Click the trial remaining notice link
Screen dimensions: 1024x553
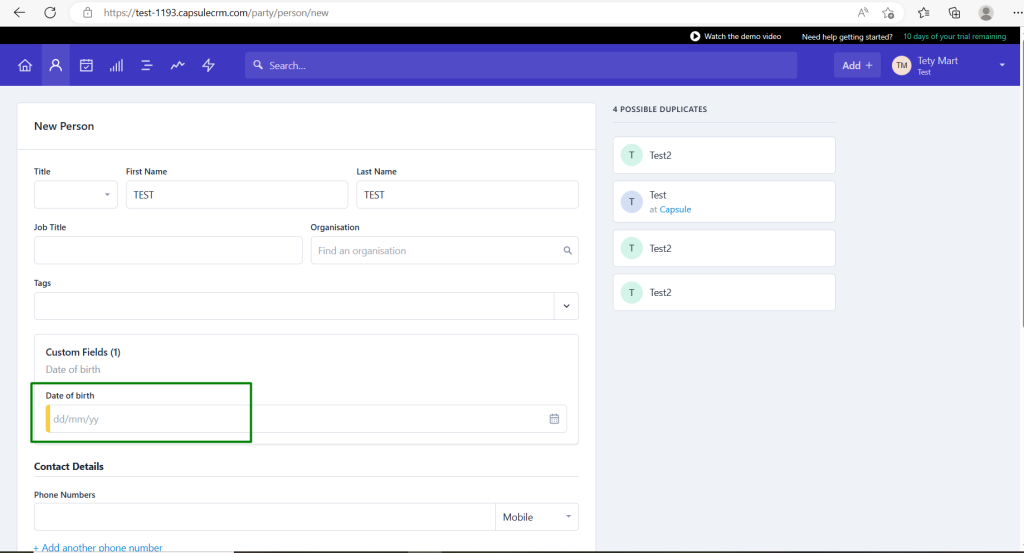(955, 37)
